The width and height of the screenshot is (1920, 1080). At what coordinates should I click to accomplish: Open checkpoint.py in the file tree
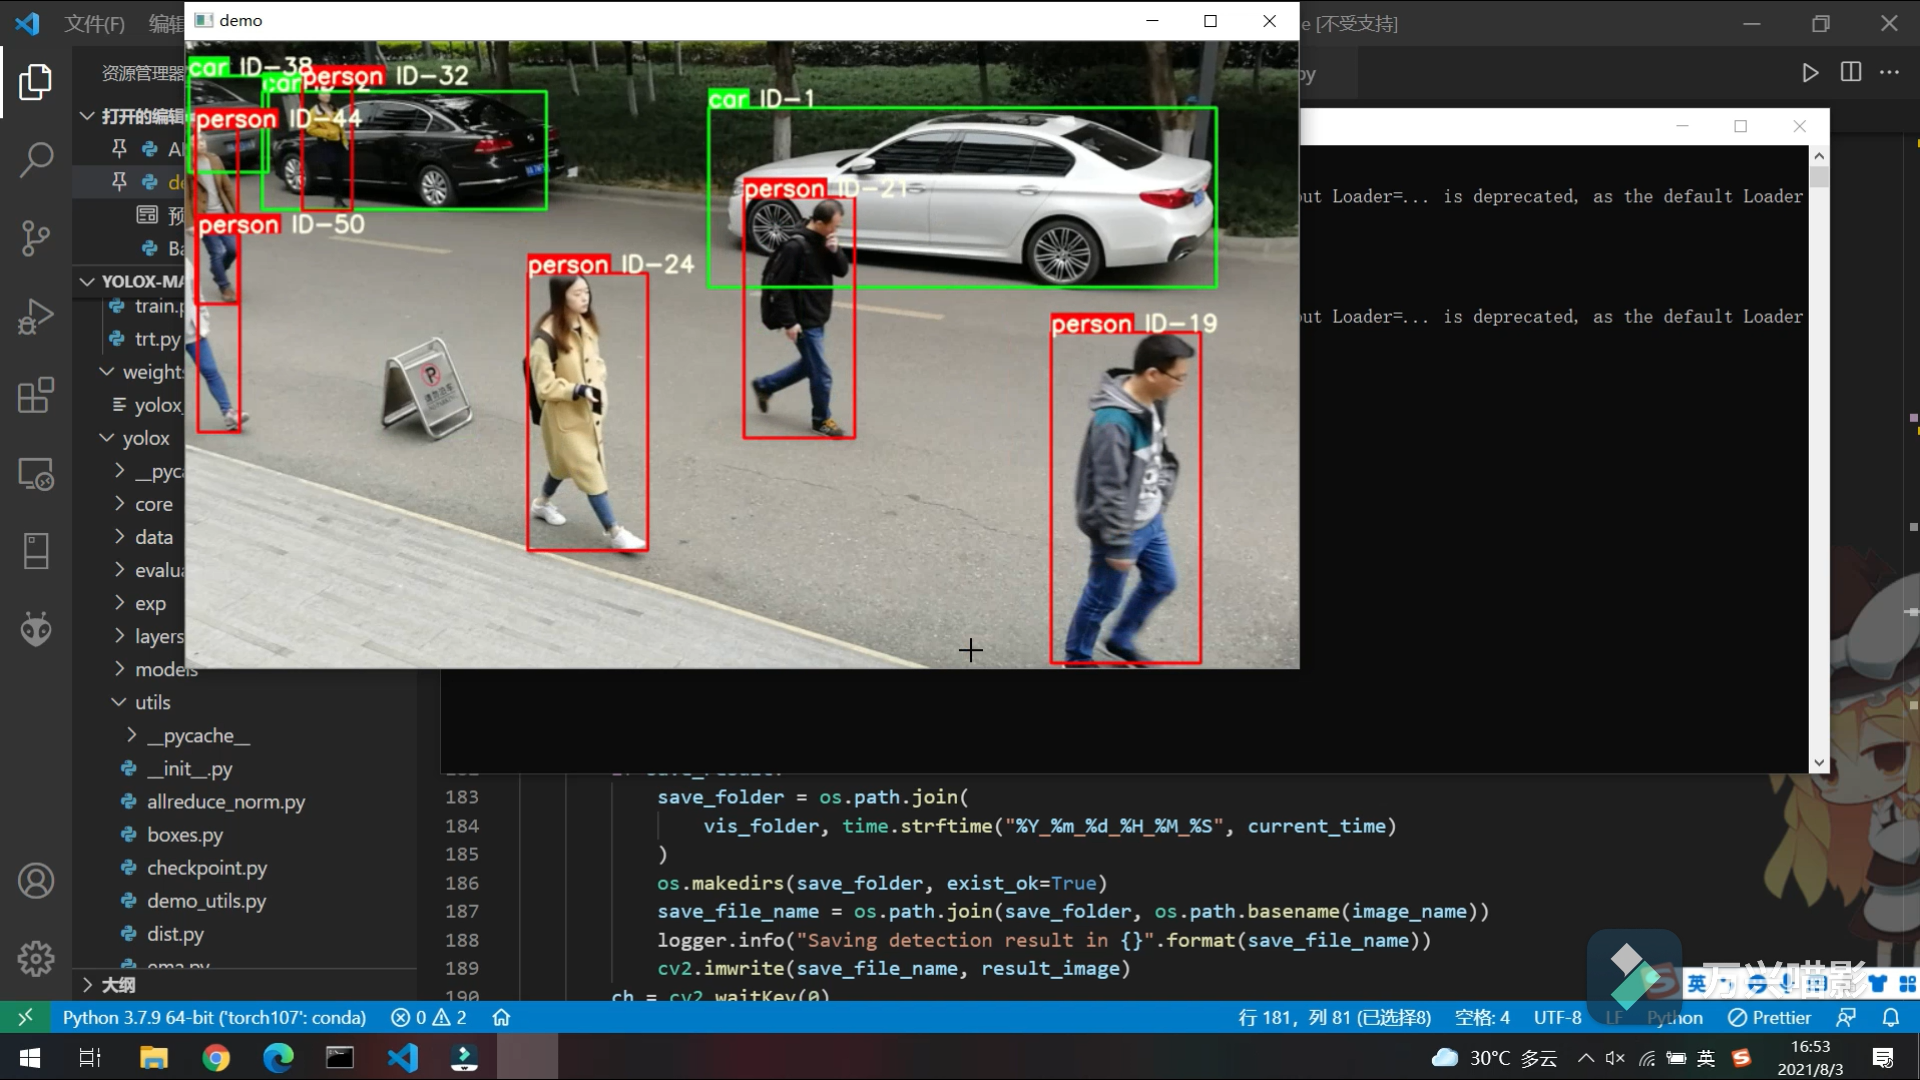(206, 868)
